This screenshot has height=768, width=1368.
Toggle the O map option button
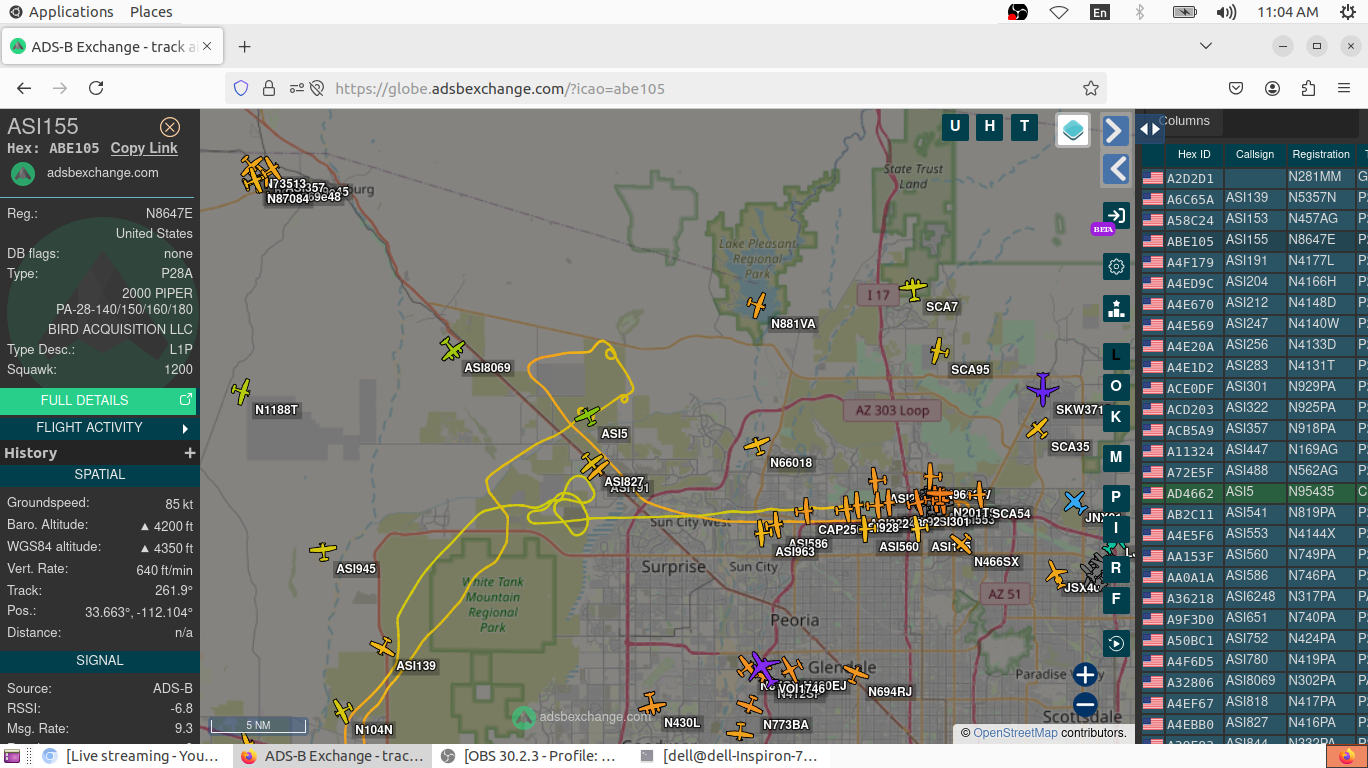(x=1116, y=387)
